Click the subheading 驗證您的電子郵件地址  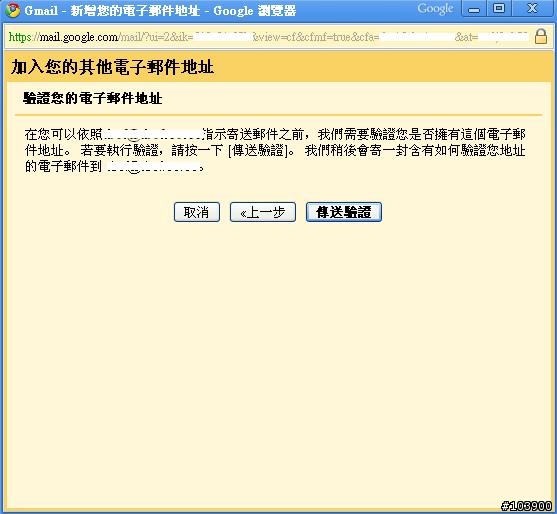click(92, 98)
